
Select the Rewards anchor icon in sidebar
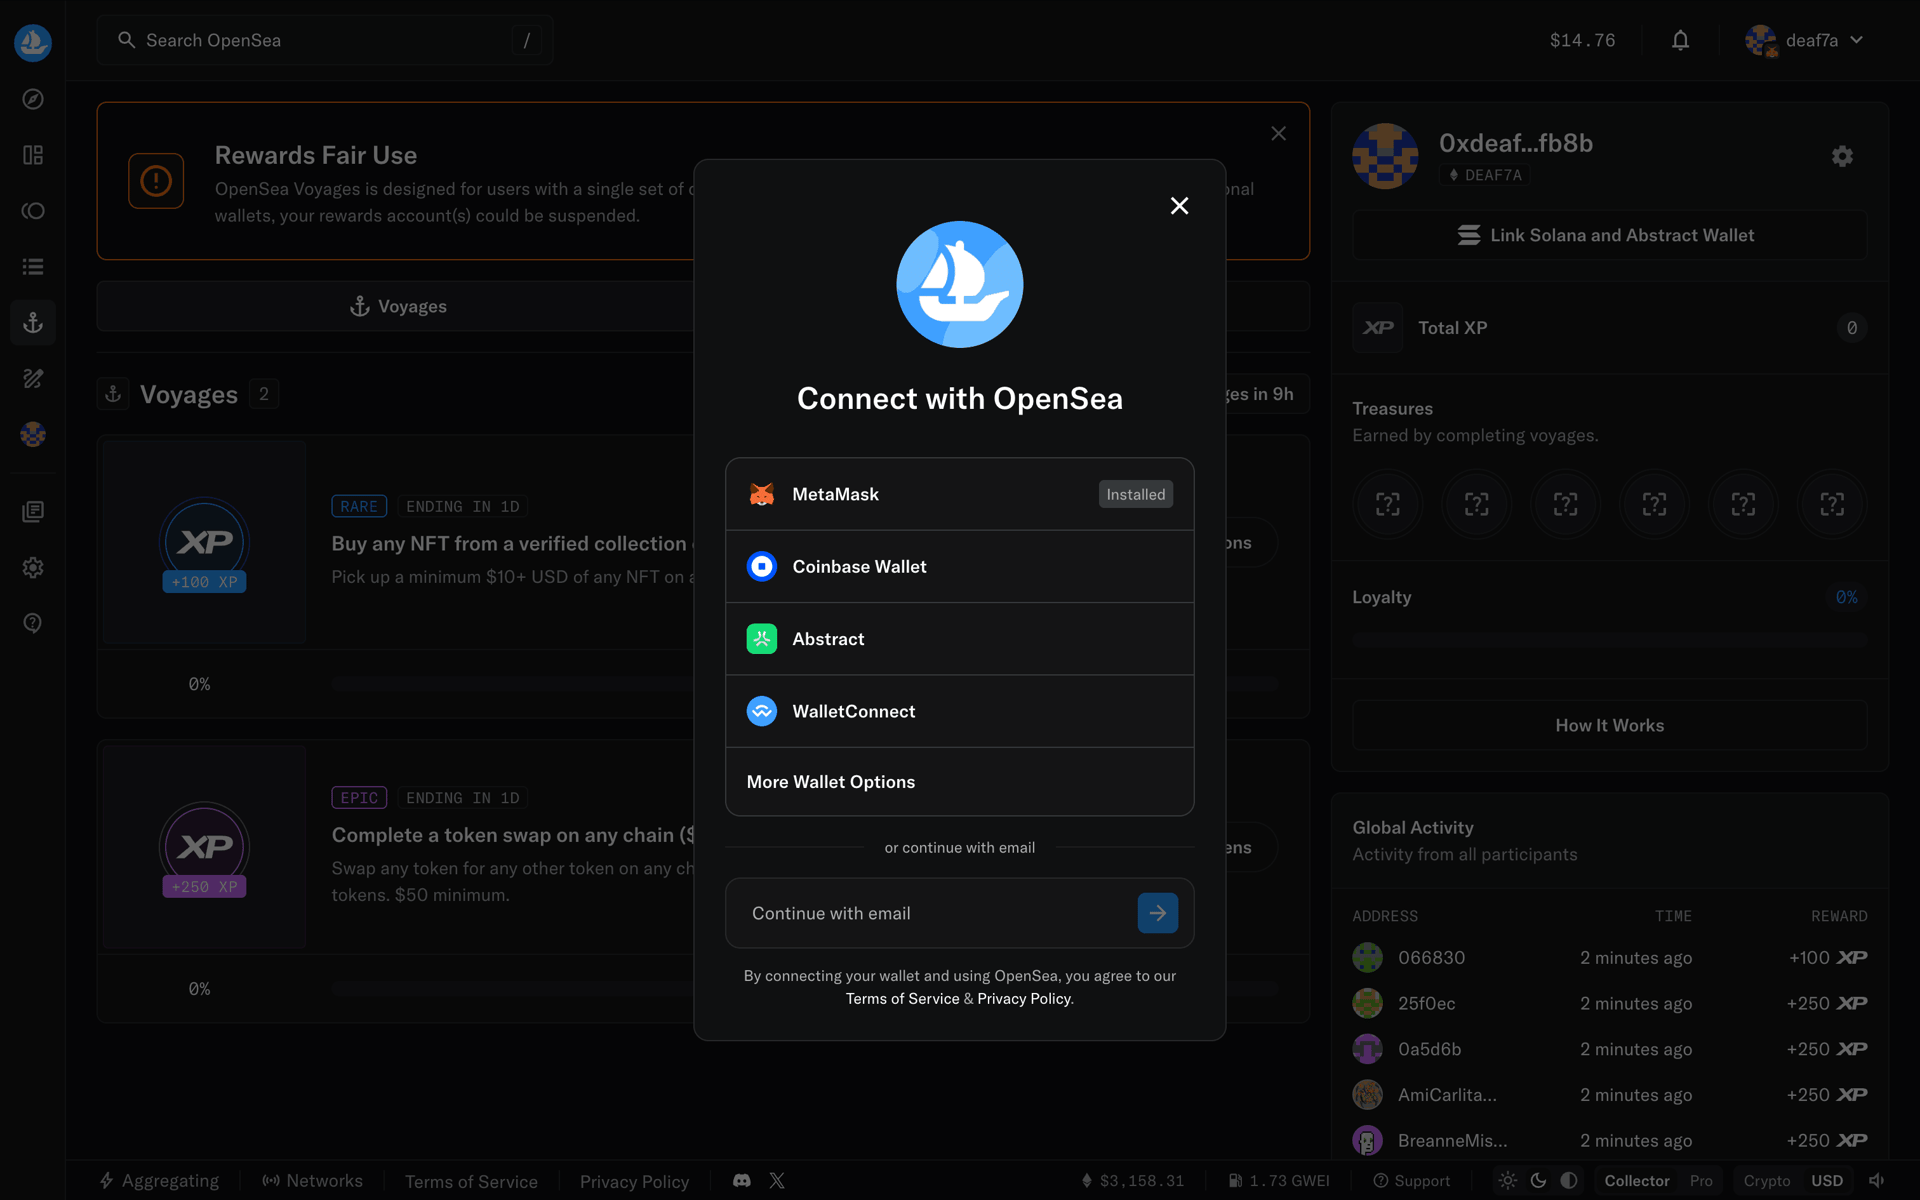click(x=33, y=323)
